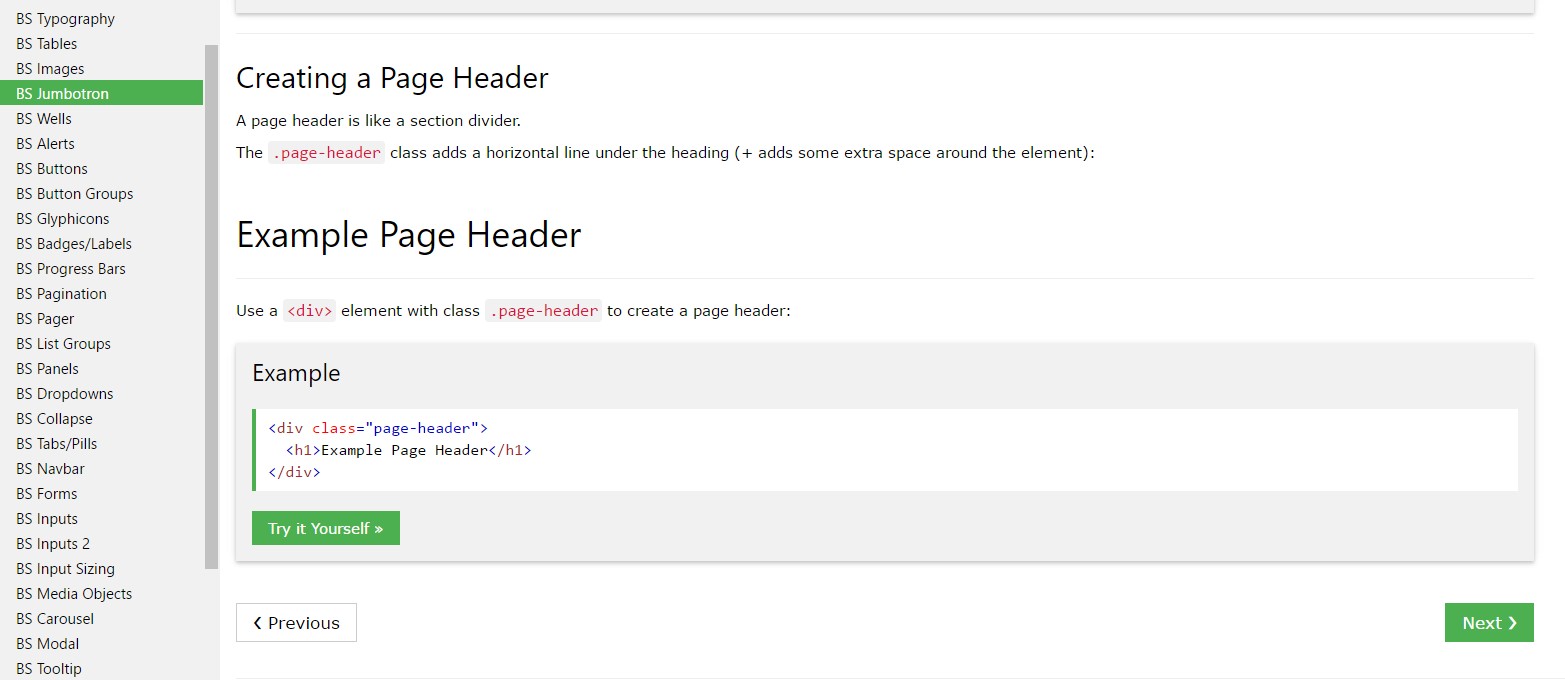Click the div class page-header code line

tap(378, 428)
